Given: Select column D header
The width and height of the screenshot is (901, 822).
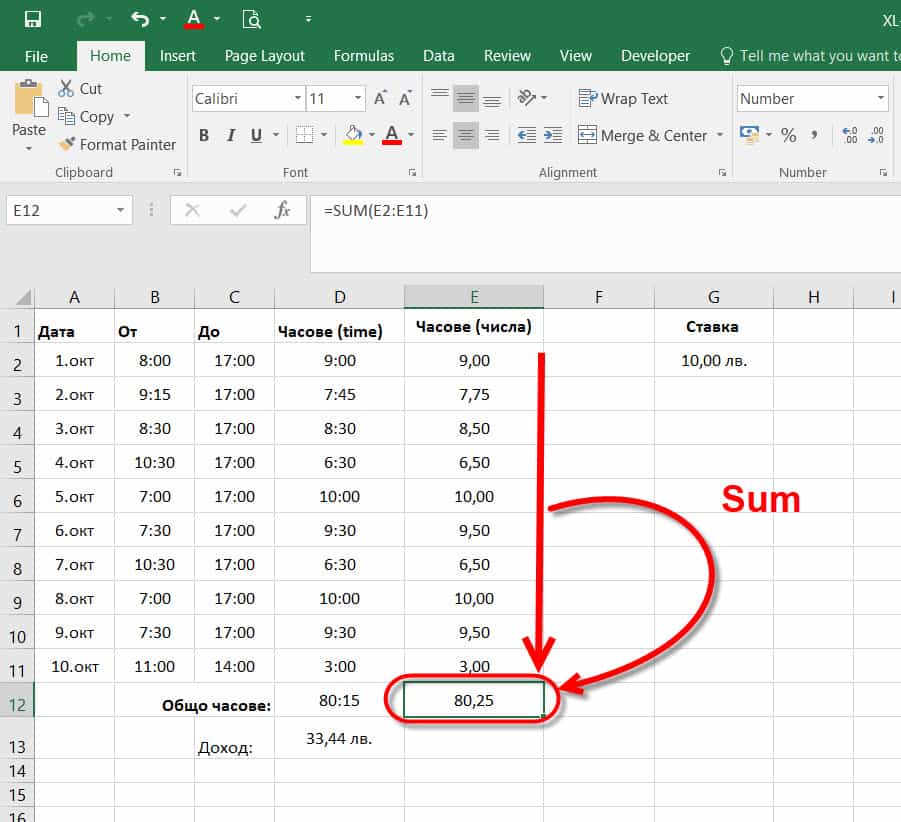Looking at the screenshot, I should 340,297.
